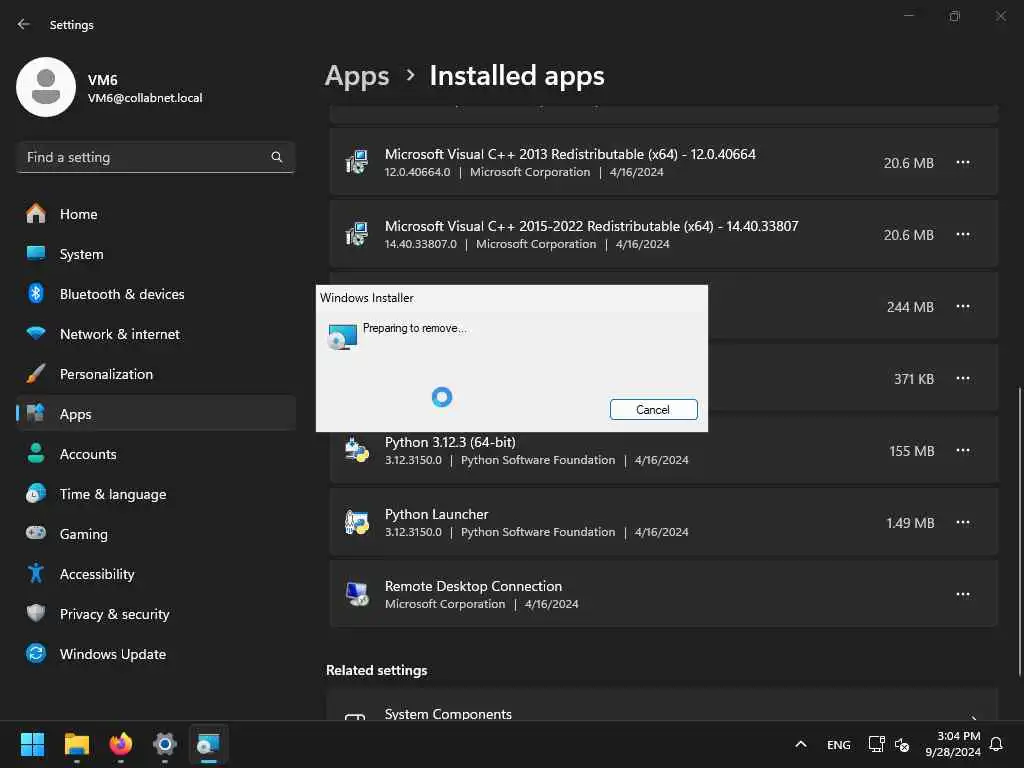Click the muted volume tray icon
The height and width of the screenshot is (768, 1024).
click(902, 744)
